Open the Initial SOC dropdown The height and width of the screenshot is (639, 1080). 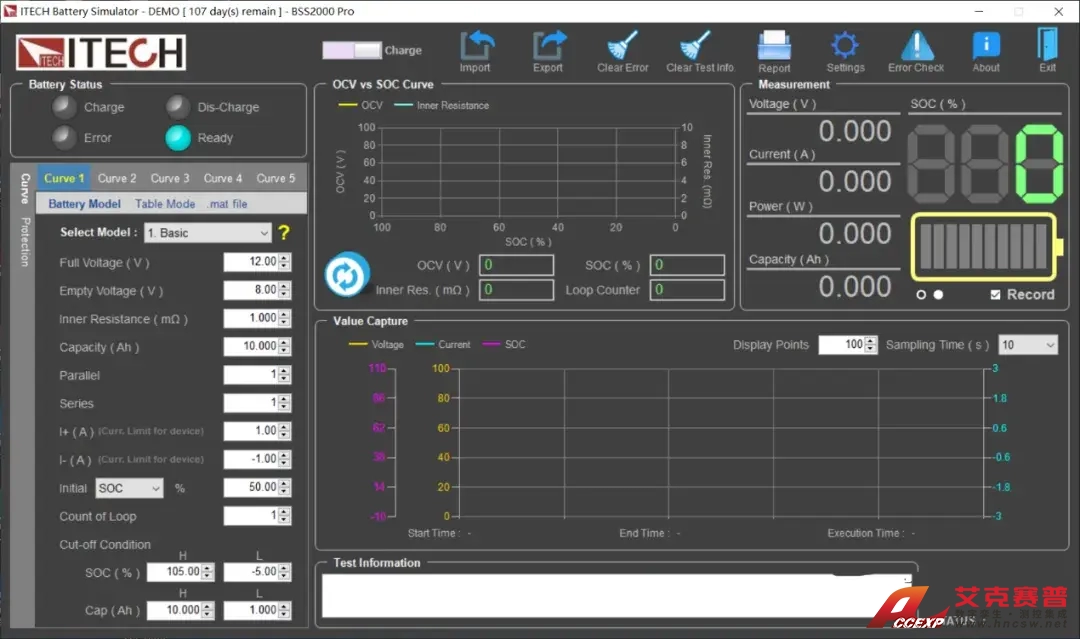click(x=129, y=488)
